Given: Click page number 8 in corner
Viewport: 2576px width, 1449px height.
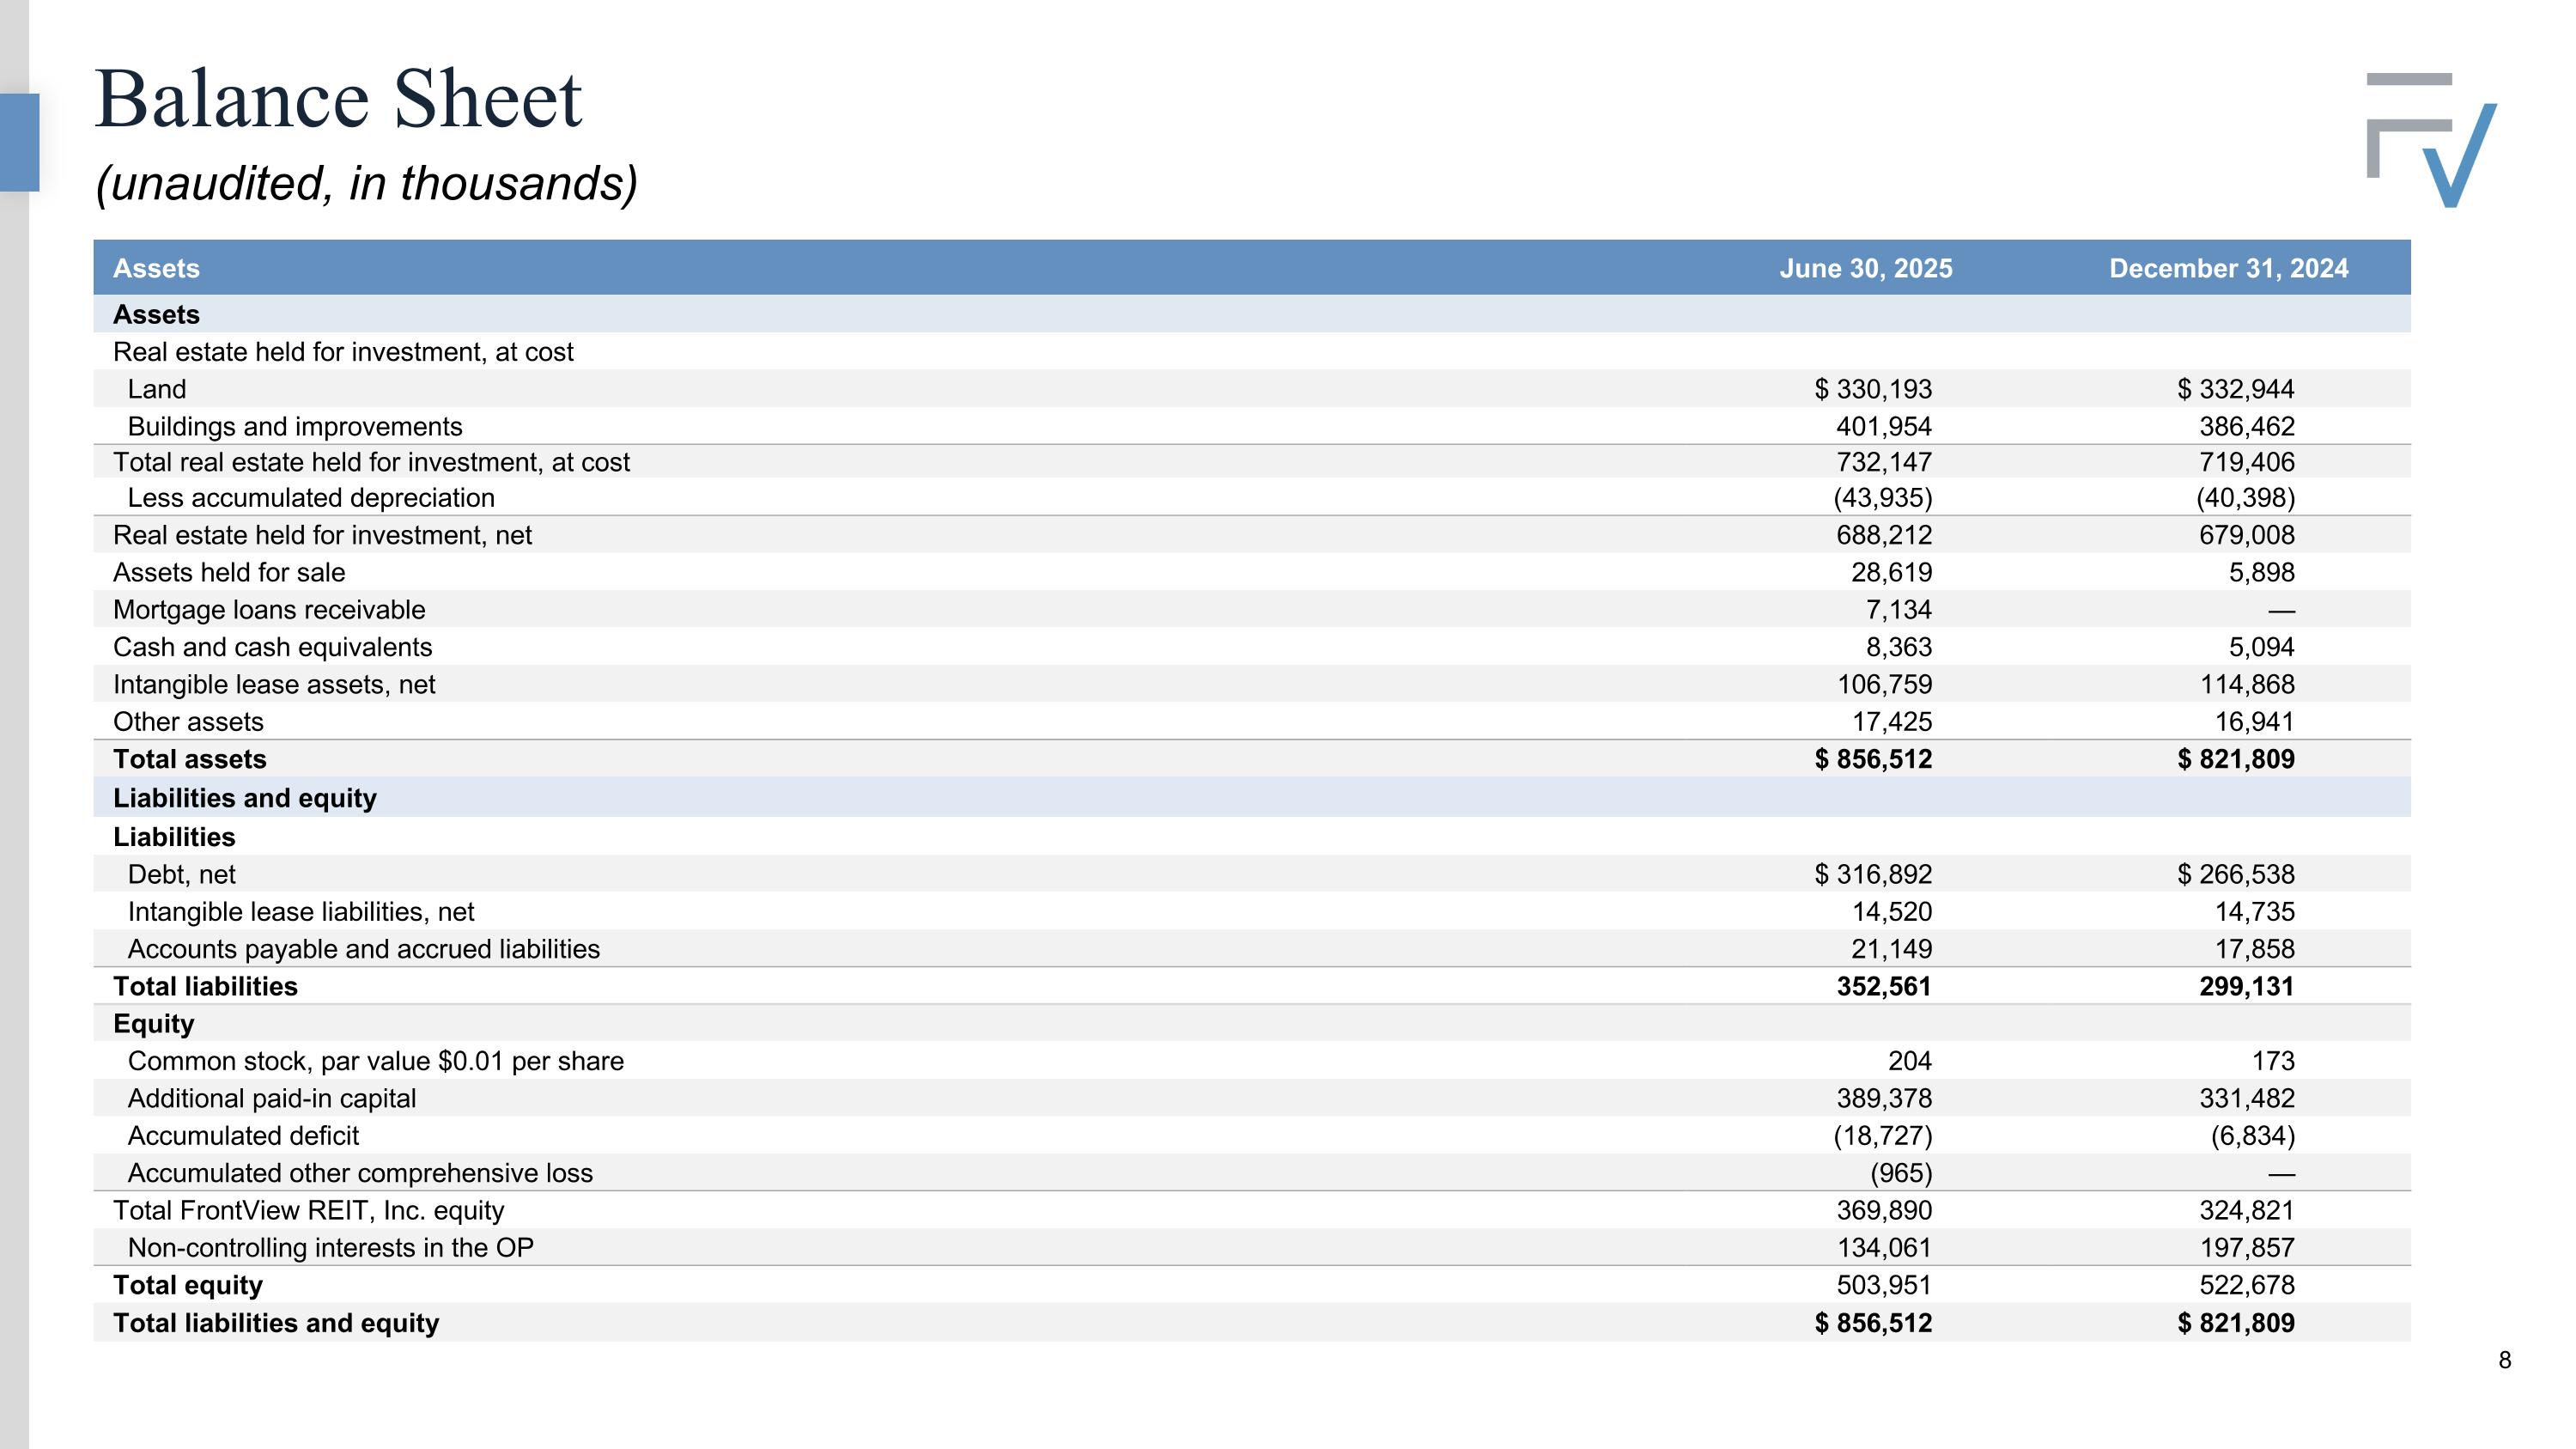Looking at the screenshot, I should [x=2504, y=1360].
